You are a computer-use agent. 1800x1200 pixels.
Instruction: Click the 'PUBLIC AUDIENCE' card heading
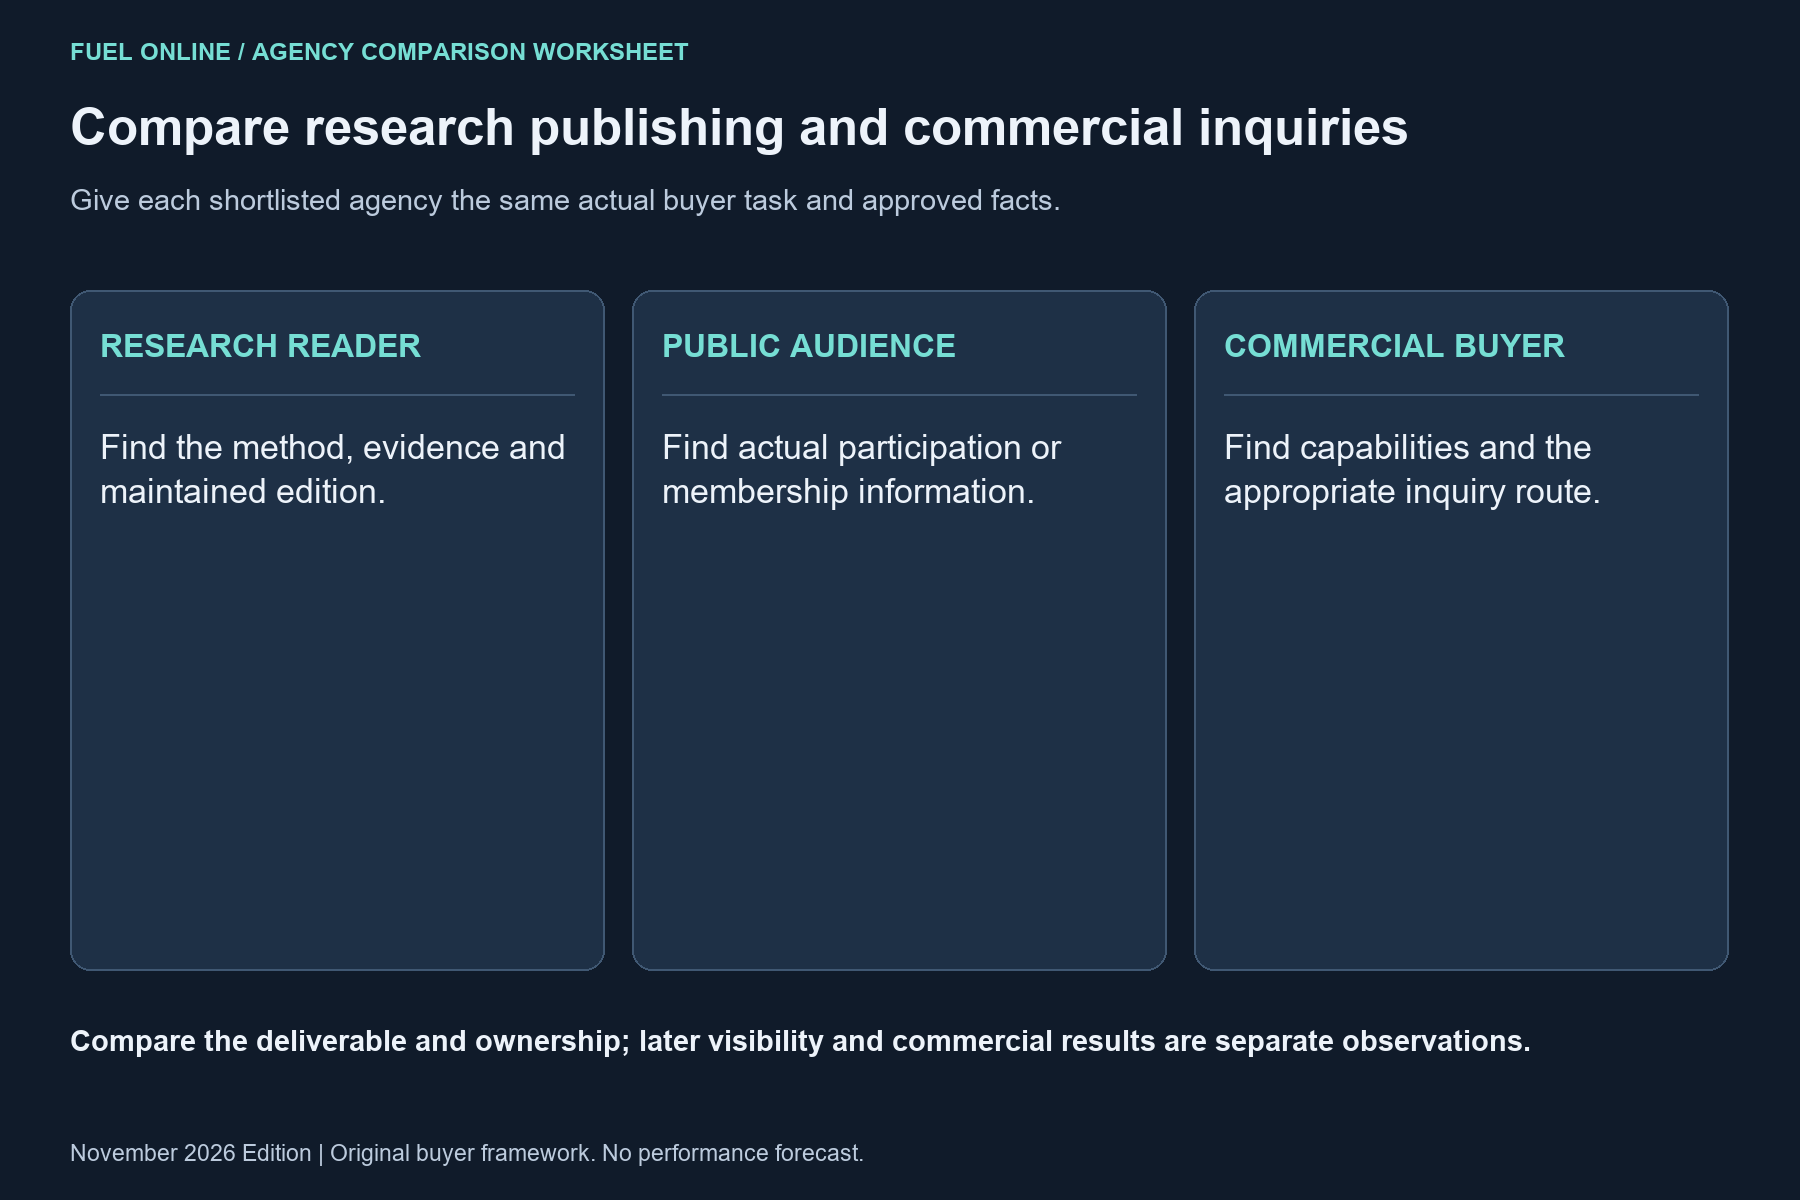808,346
